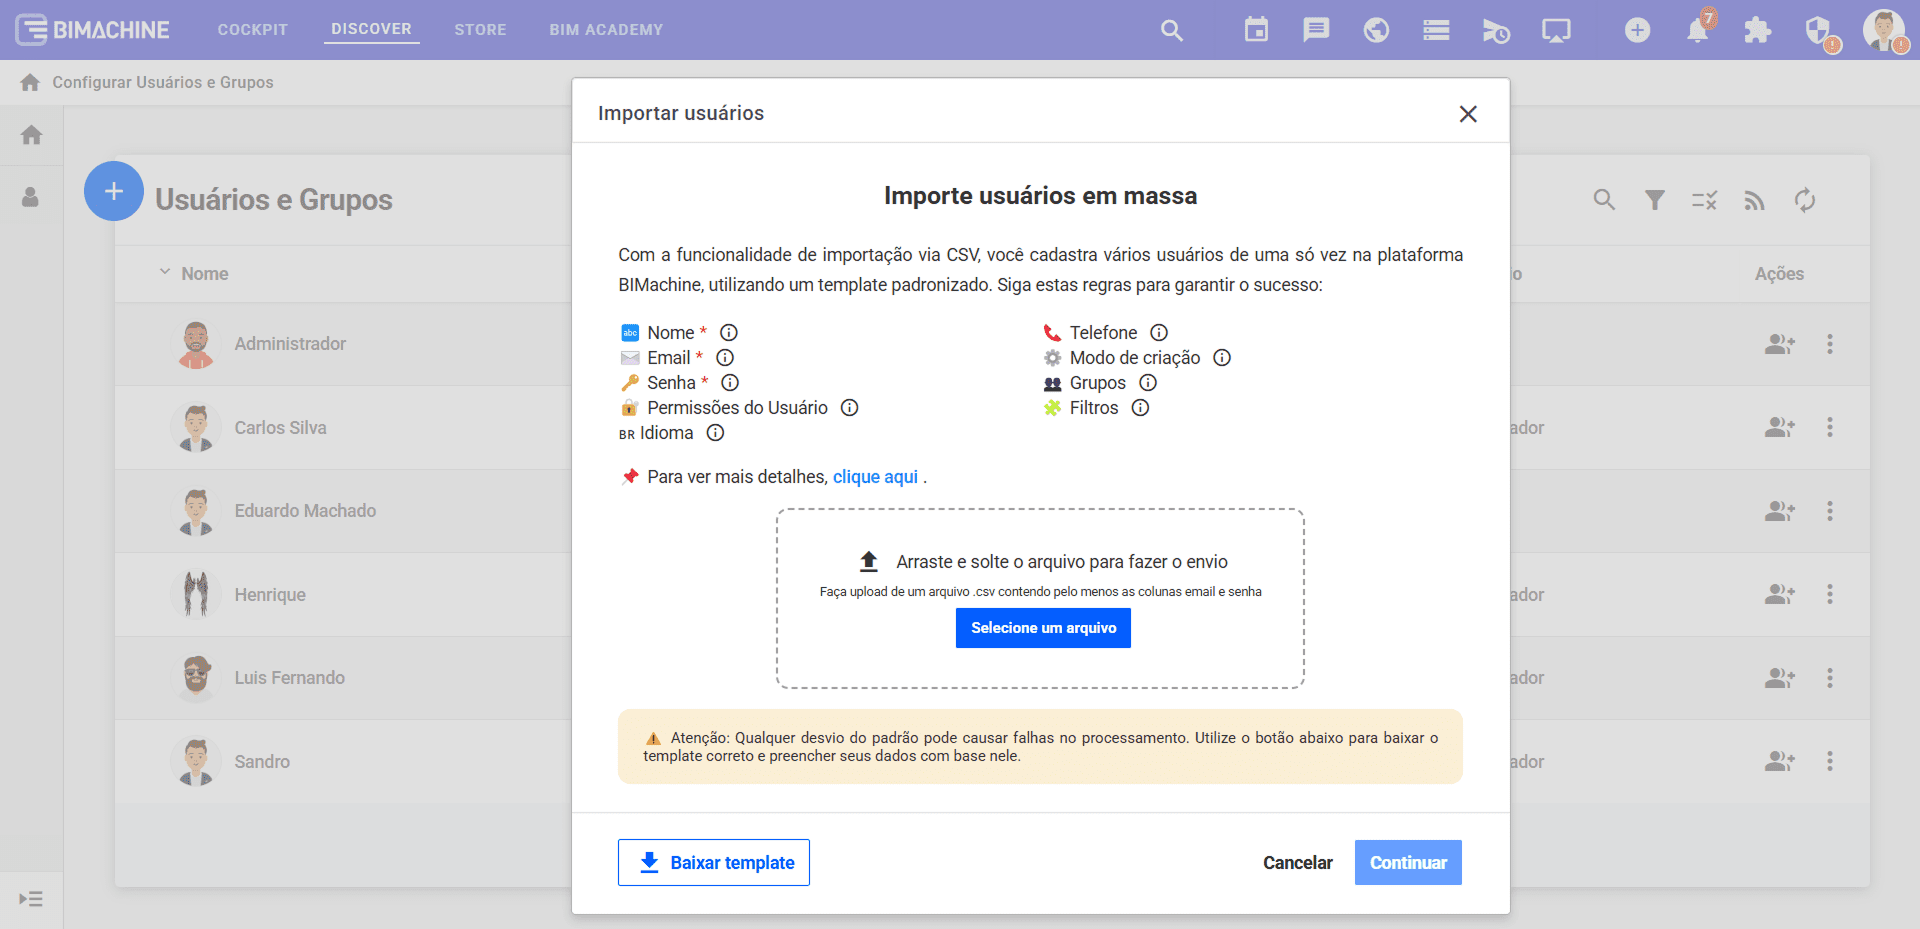Click info icon beside Modo de criação
Viewport: 1920px width, 929px height.
[x=1222, y=358]
